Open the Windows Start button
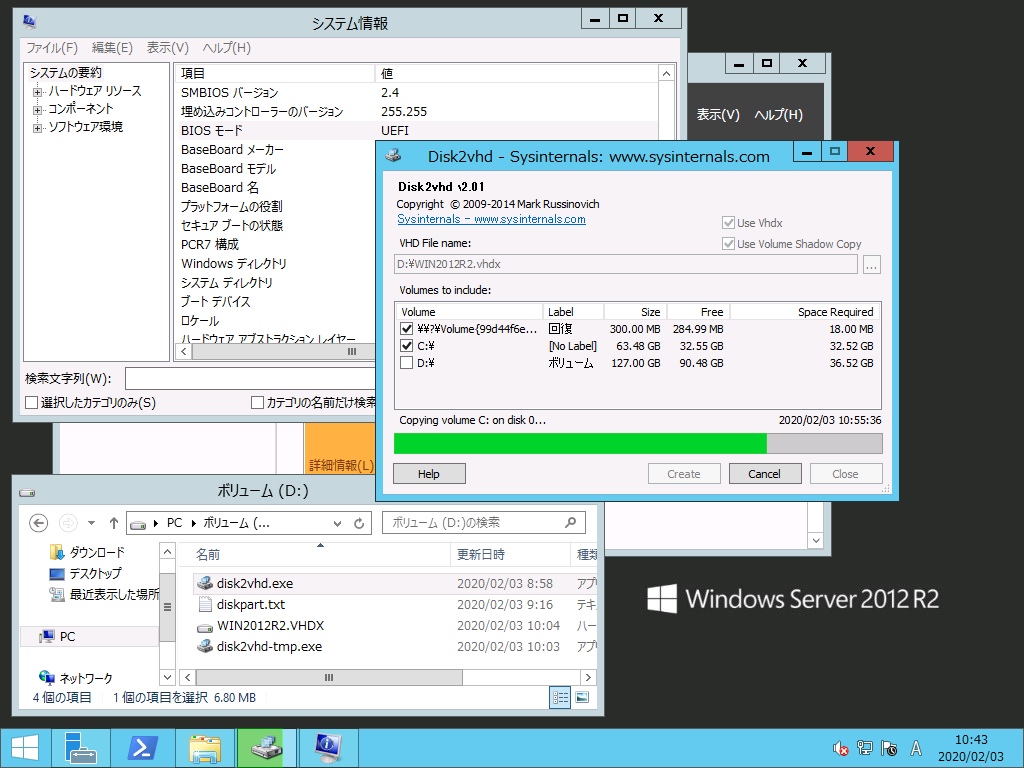Screen dimensions: 1024x768 click(25, 748)
